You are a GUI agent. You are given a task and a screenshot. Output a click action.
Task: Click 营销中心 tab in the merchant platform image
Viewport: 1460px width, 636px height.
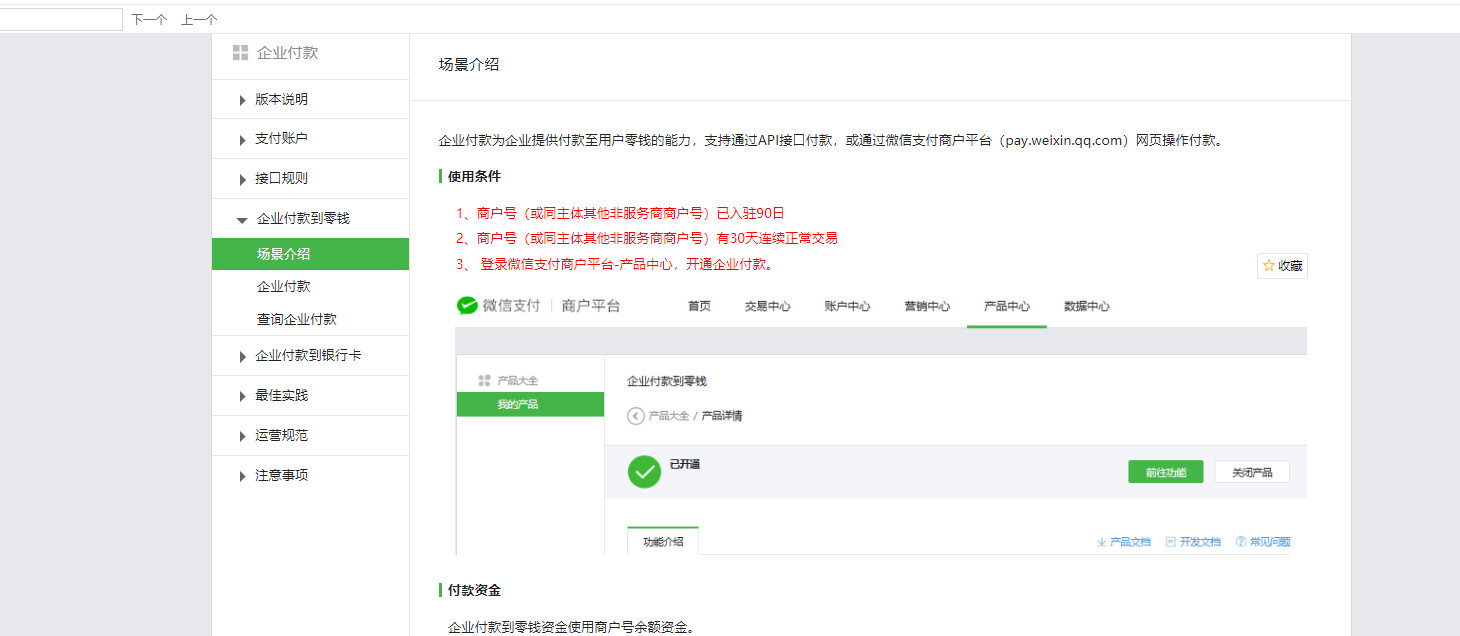pos(927,306)
